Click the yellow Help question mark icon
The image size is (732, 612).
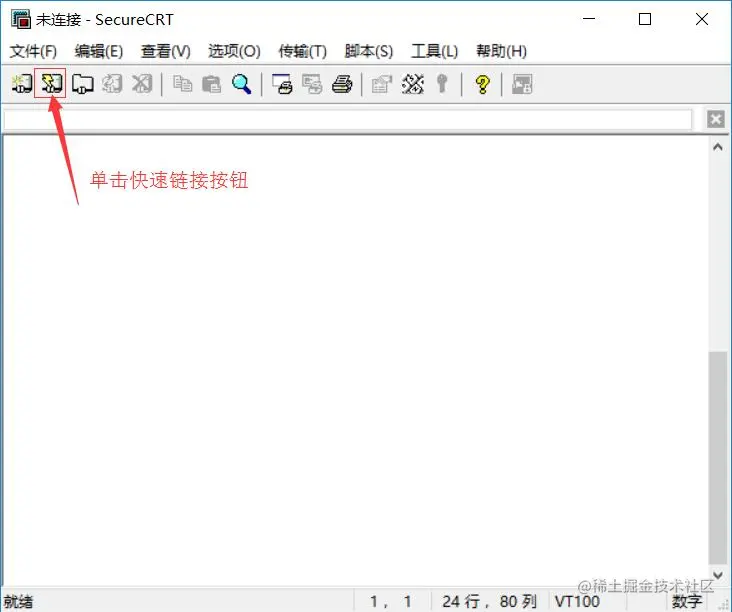pyautogui.click(x=482, y=84)
